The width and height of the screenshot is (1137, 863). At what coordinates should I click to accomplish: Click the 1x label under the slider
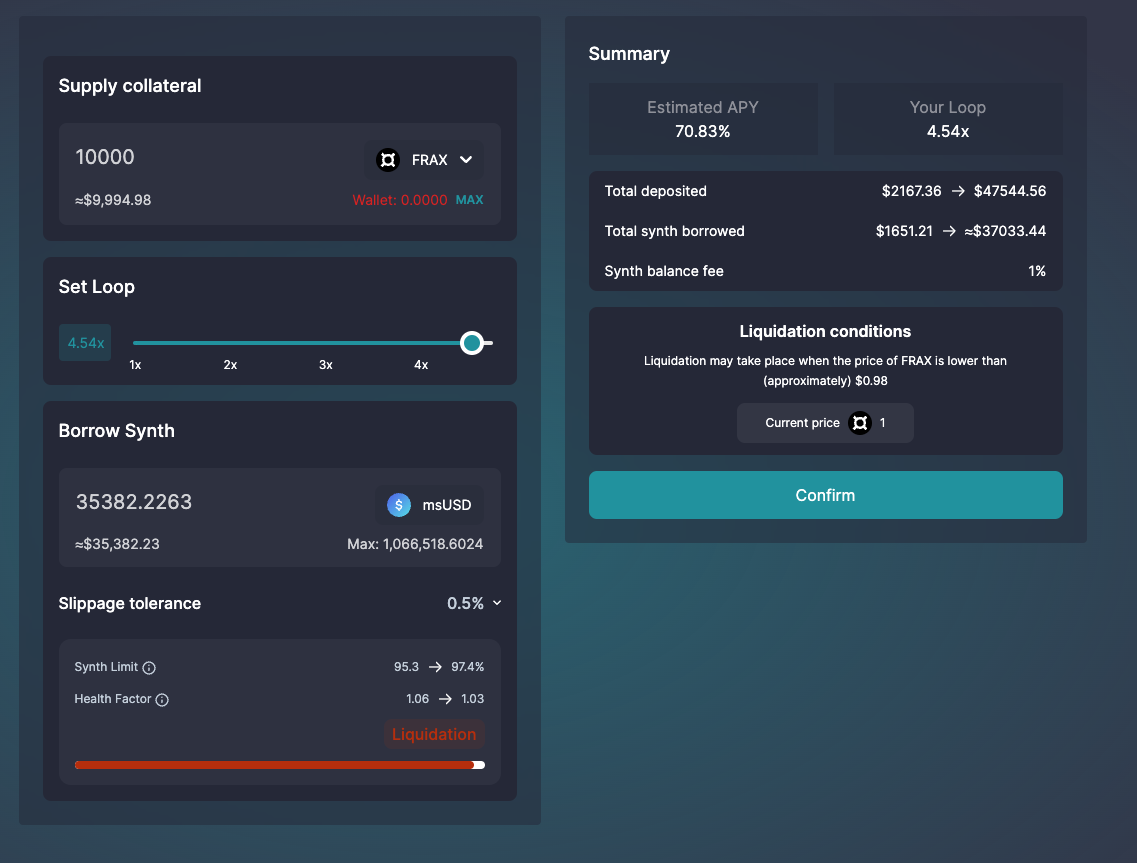[x=135, y=365]
